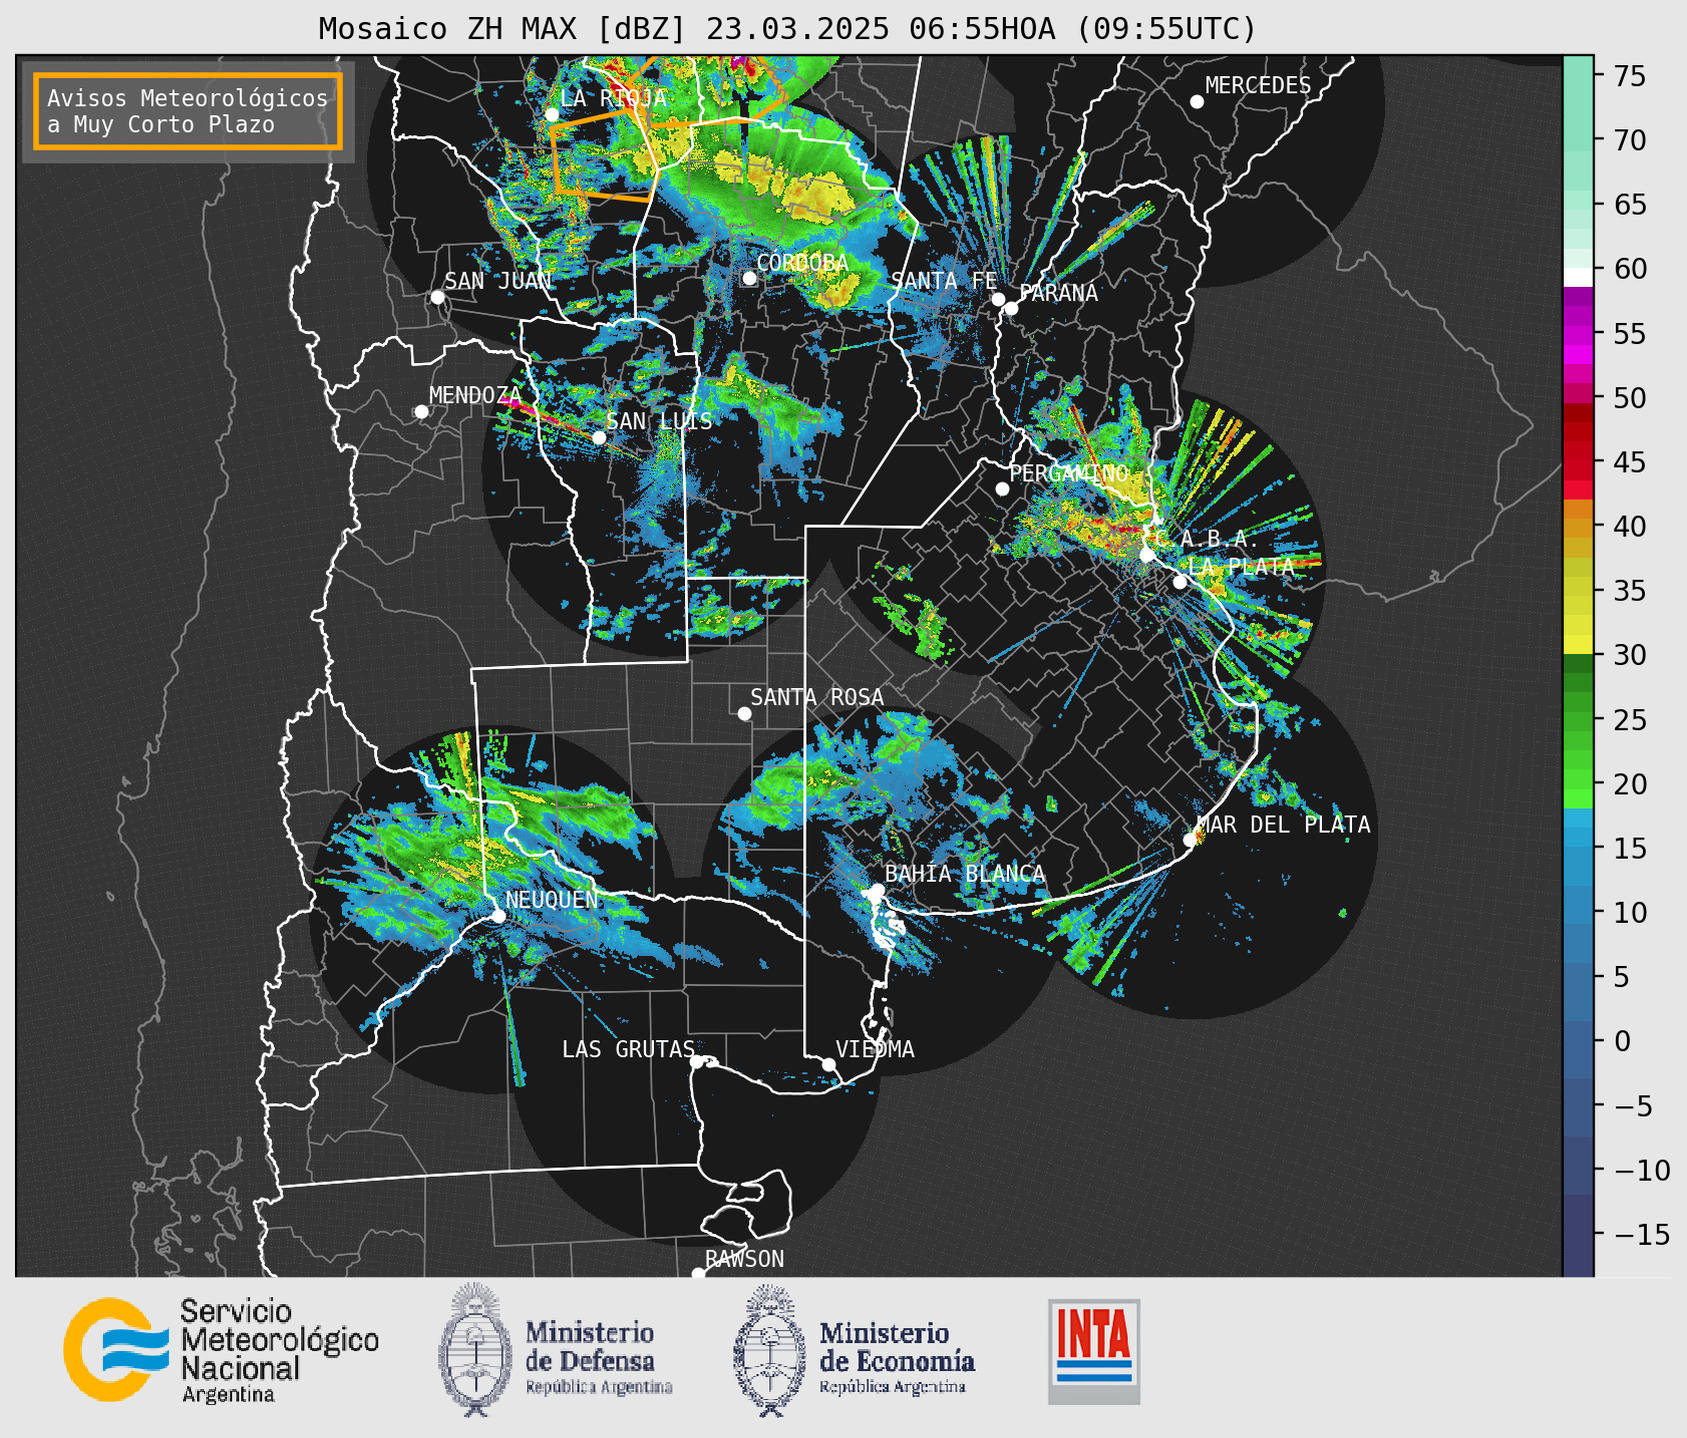Click the Servicio Meteorológico Nacional logo
The image size is (1687, 1438).
221,1350
